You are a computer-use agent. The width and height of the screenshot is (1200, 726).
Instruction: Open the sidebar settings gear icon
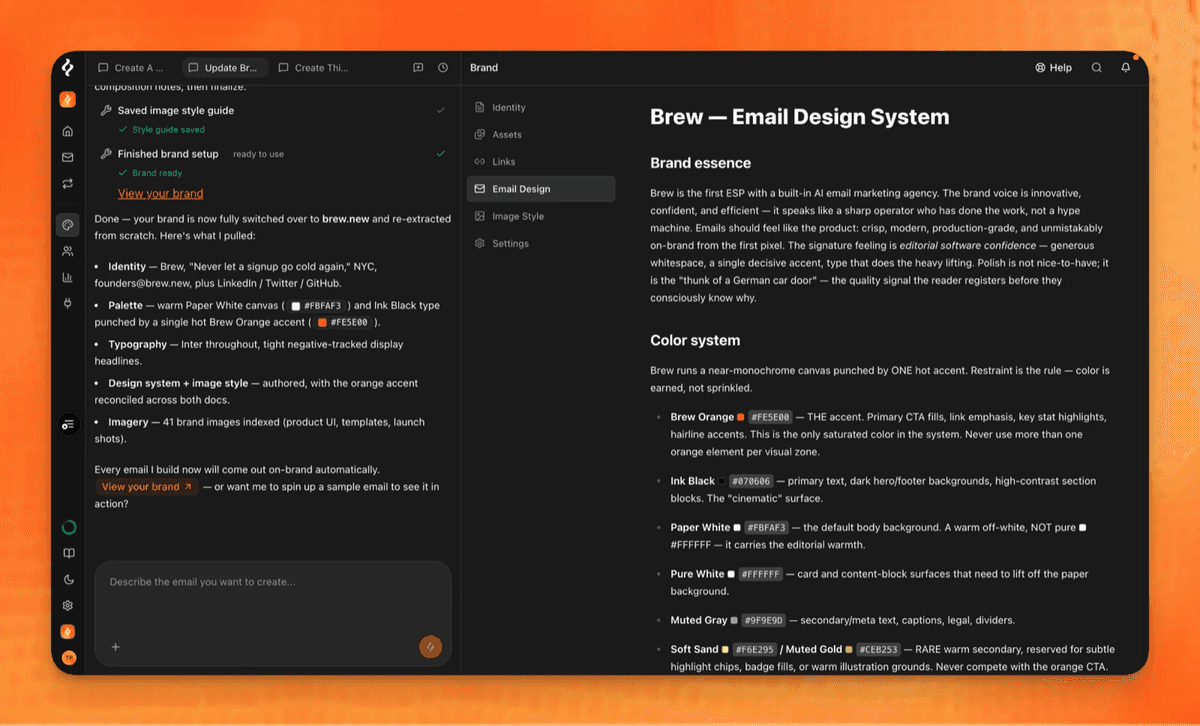(x=68, y=605)
